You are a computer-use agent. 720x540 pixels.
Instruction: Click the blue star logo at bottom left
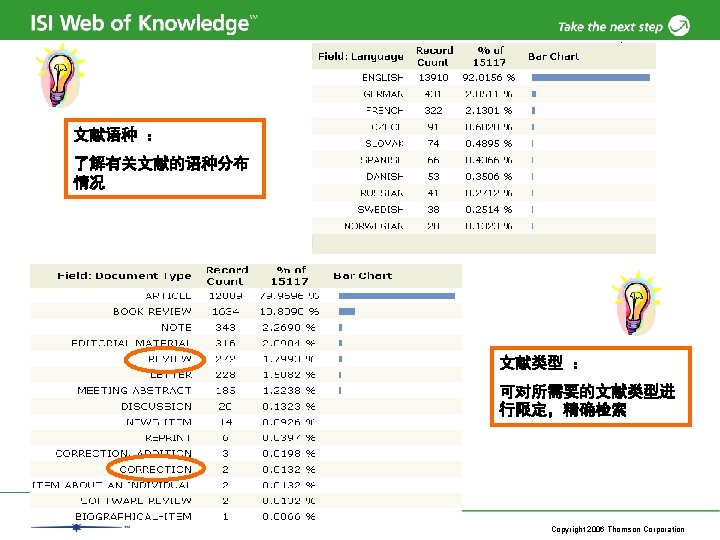(x=77, y=528)
